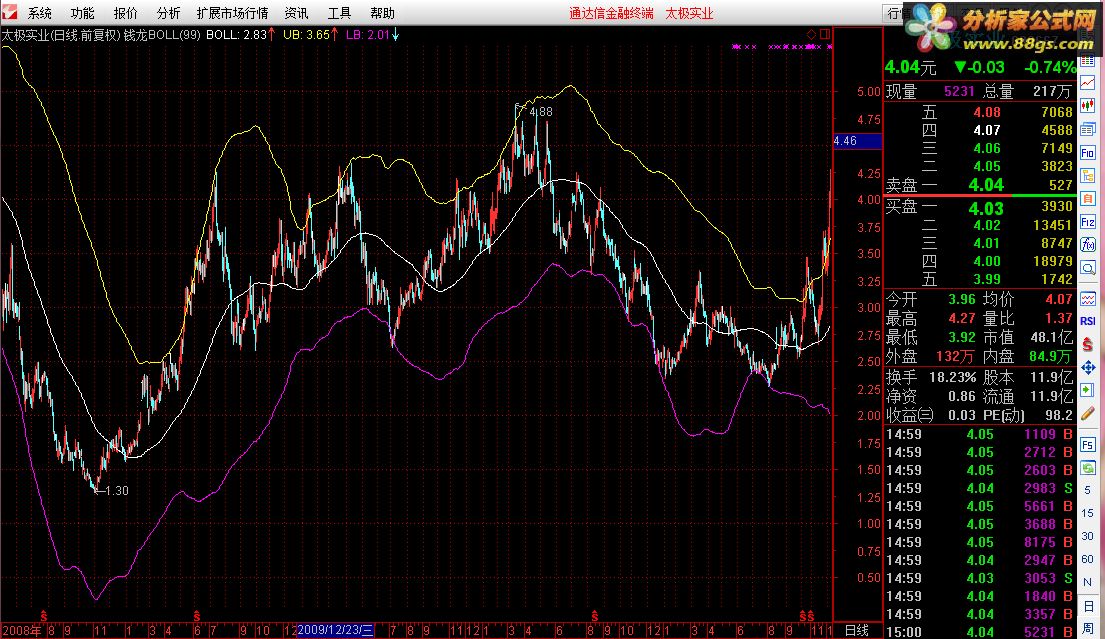This screenshot has height=639, width=1105.
Task: Click sell-five price 4.08
Action: click(x=987, y=112)
